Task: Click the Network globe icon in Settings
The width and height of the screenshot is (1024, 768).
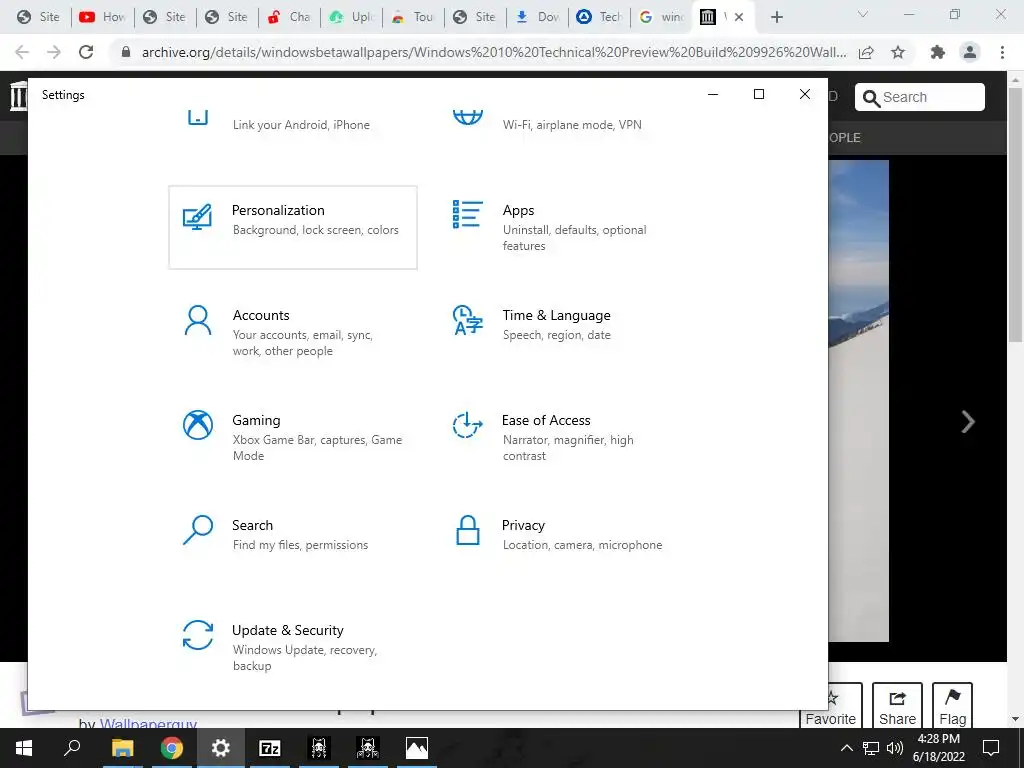Action: click(468, 118)
